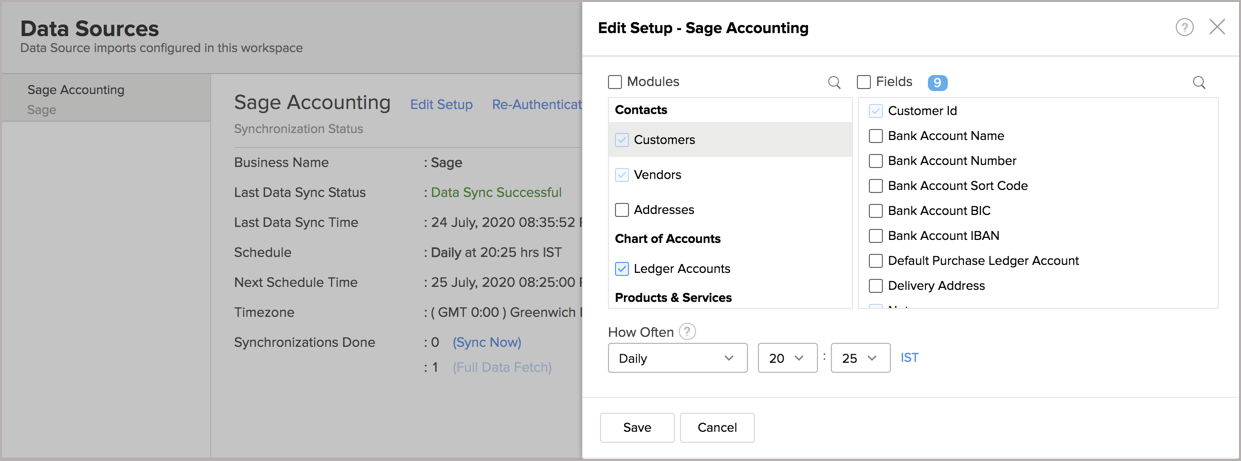Click the Business Name value Sage
Viewport: 1241px width, 461px height.
click(446, 162)
